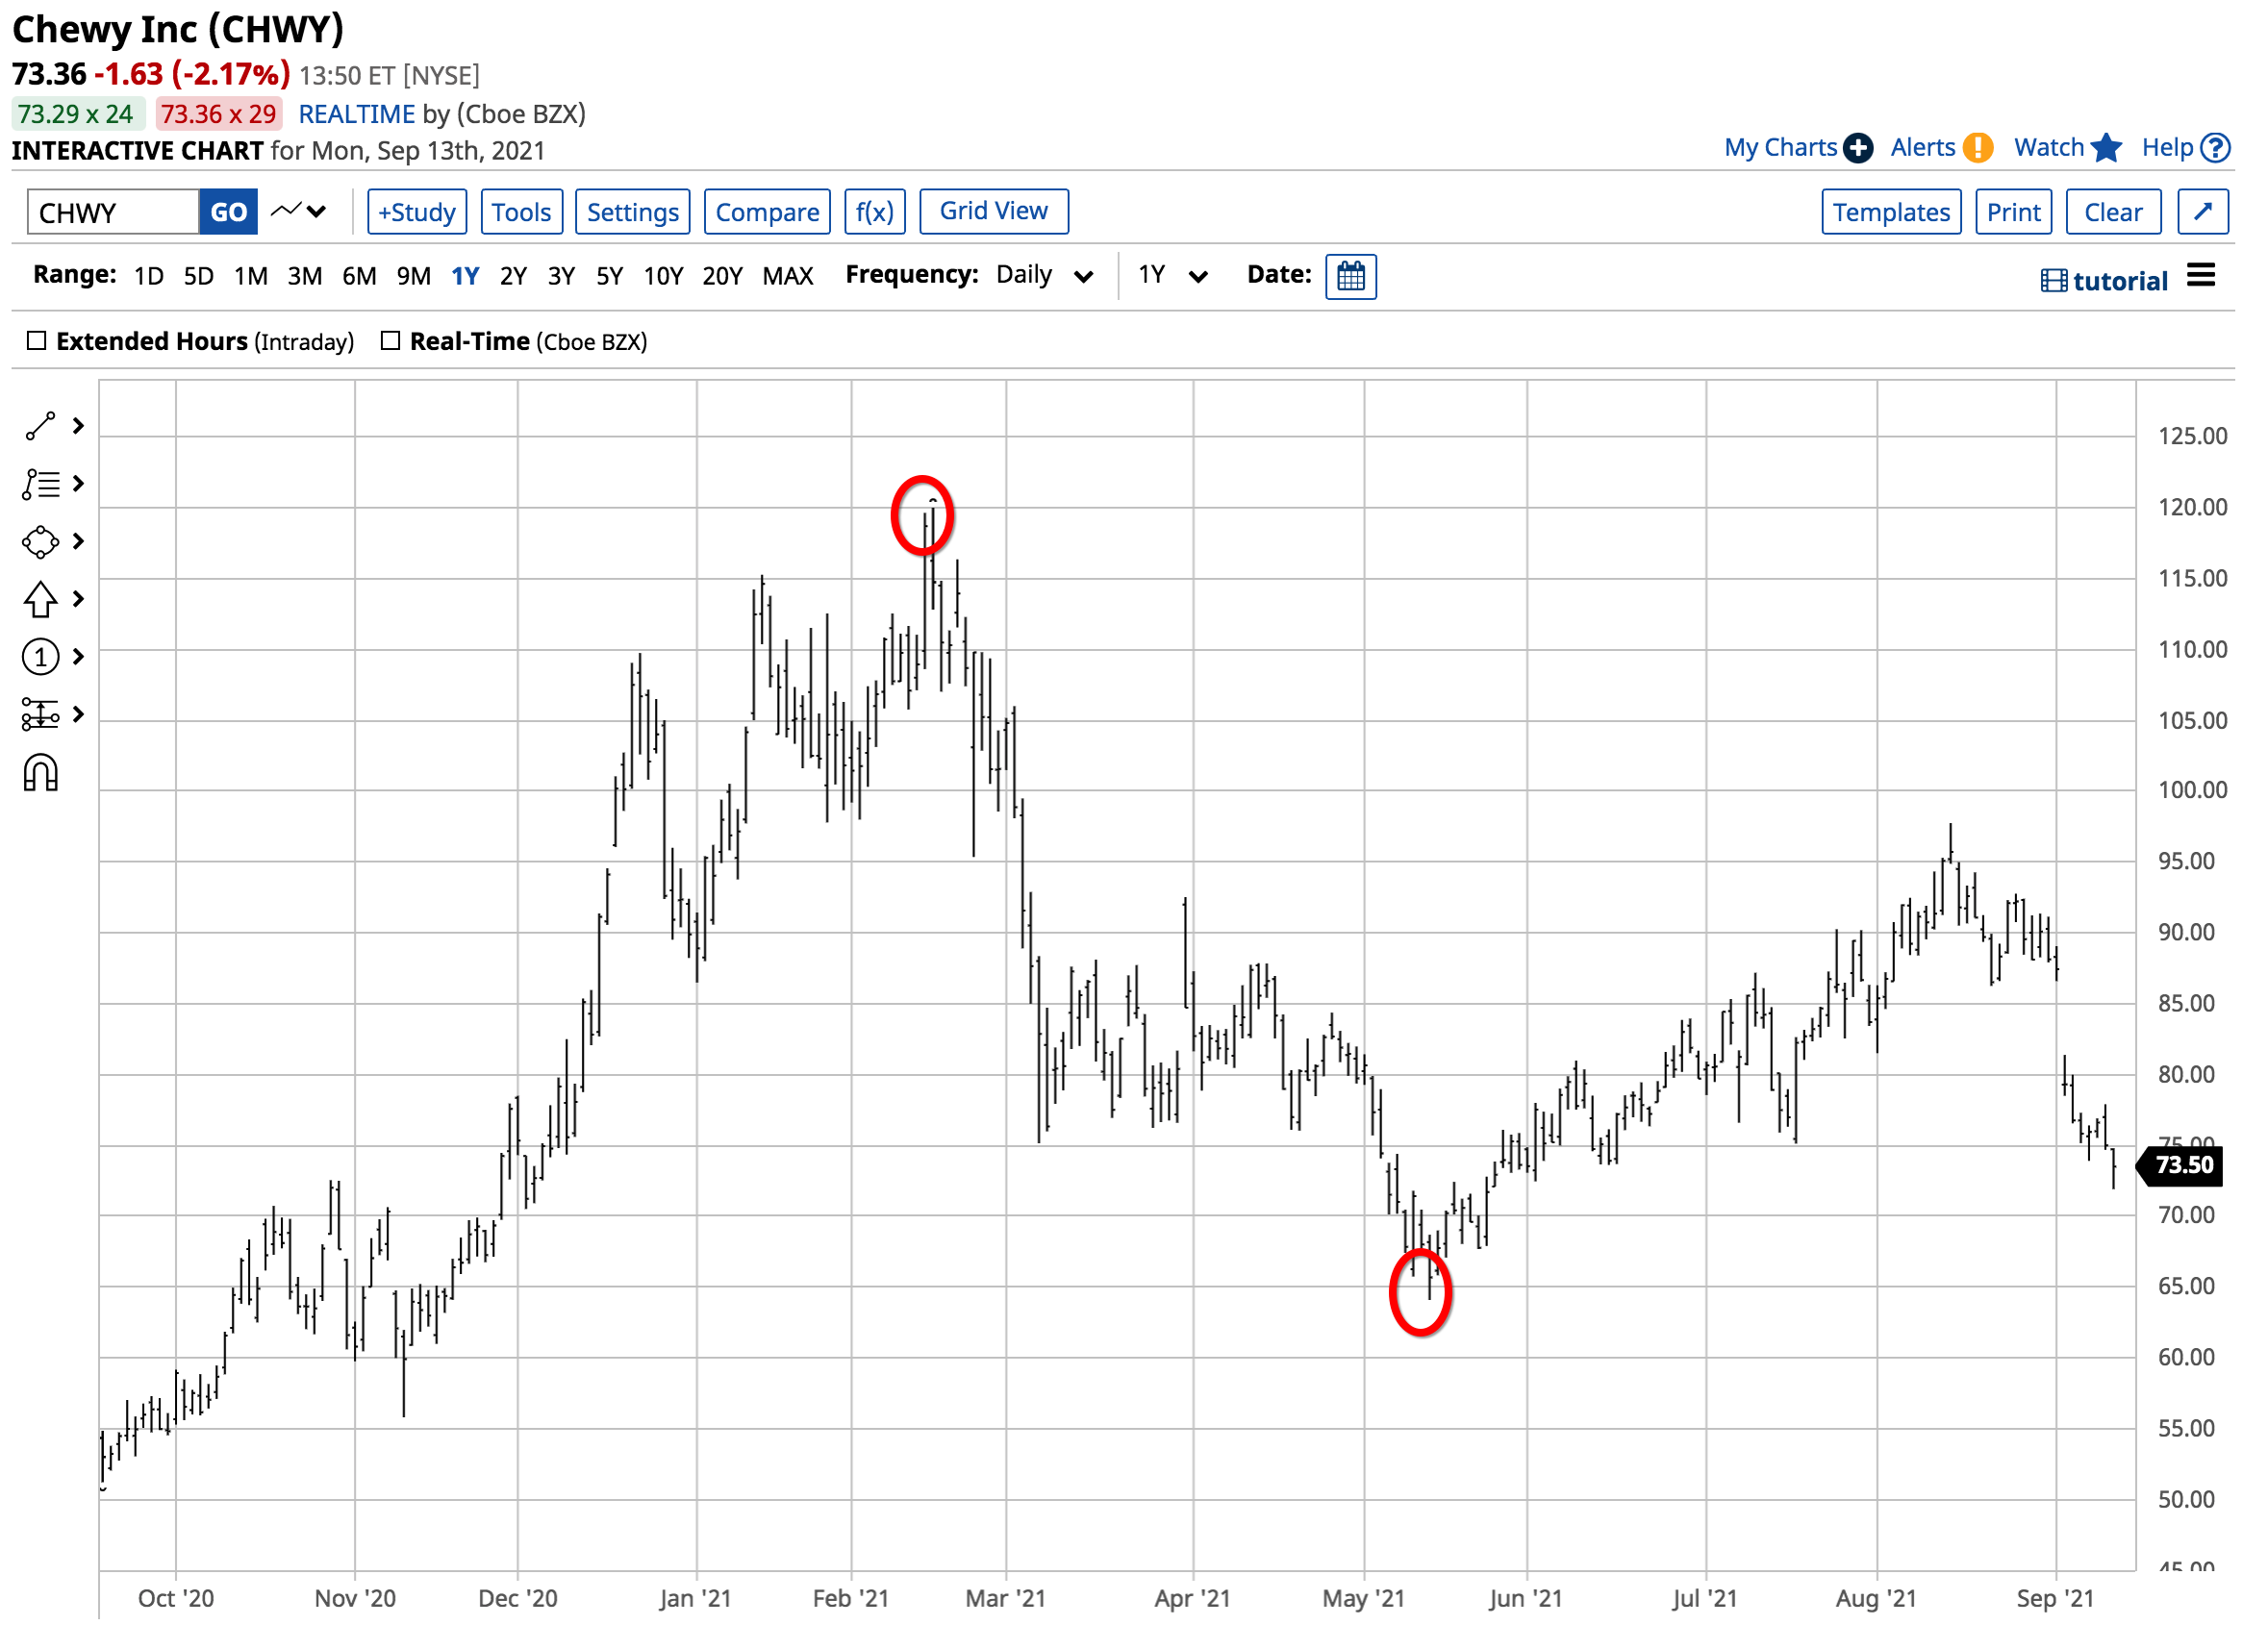Select the trend line drawing tool

[x=40, y=426]
